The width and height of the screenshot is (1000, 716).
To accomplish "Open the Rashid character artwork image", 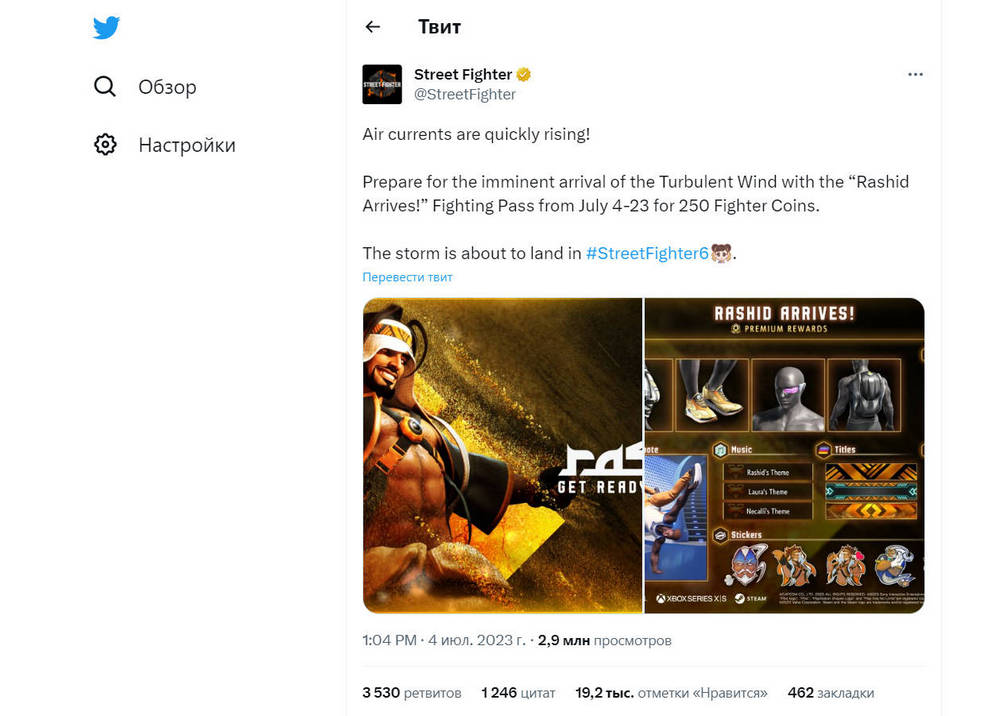I will [503, 455].
